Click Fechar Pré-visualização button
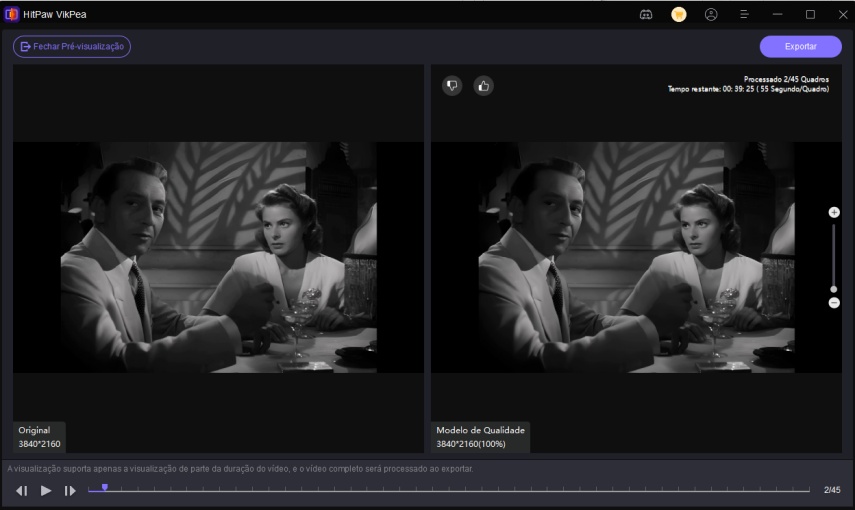This screenshot has height=510, width=855. point(72,46)
